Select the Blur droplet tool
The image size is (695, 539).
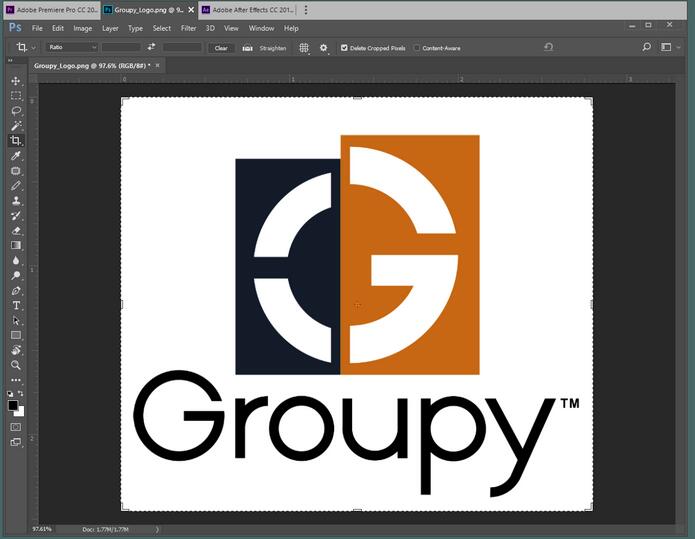[x=16, y=260]
